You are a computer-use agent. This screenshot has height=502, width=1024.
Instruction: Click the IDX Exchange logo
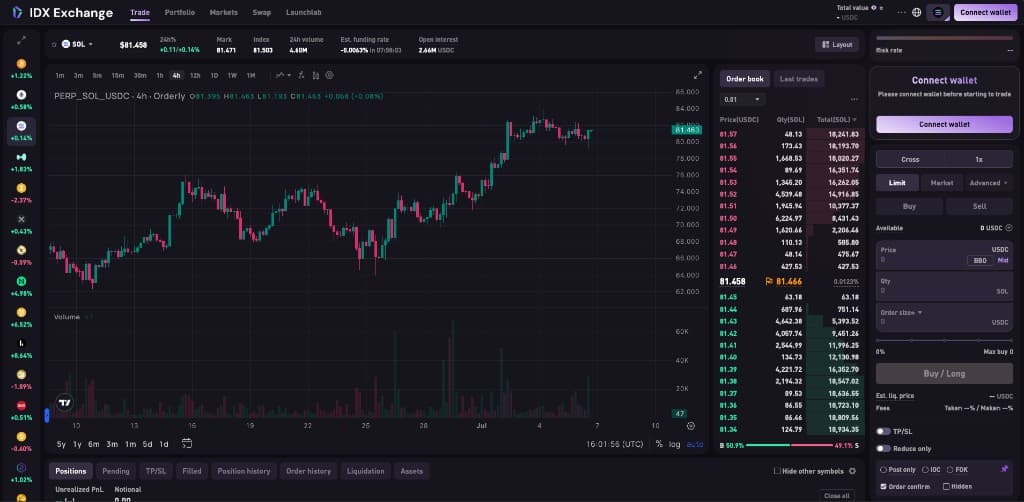click(x=63, y=12)
